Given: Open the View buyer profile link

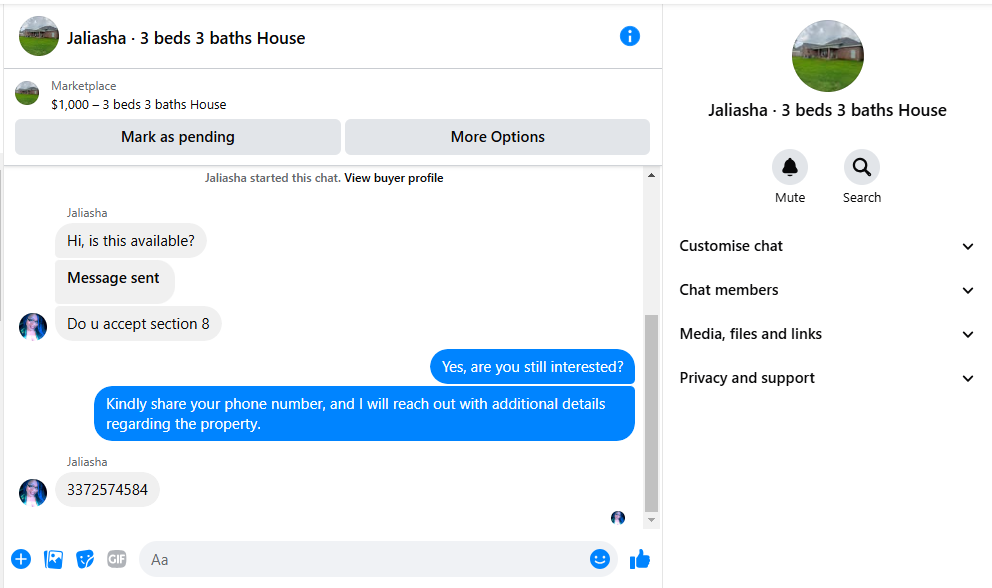Looking at the screenshot, I should (x=394, y=178).
